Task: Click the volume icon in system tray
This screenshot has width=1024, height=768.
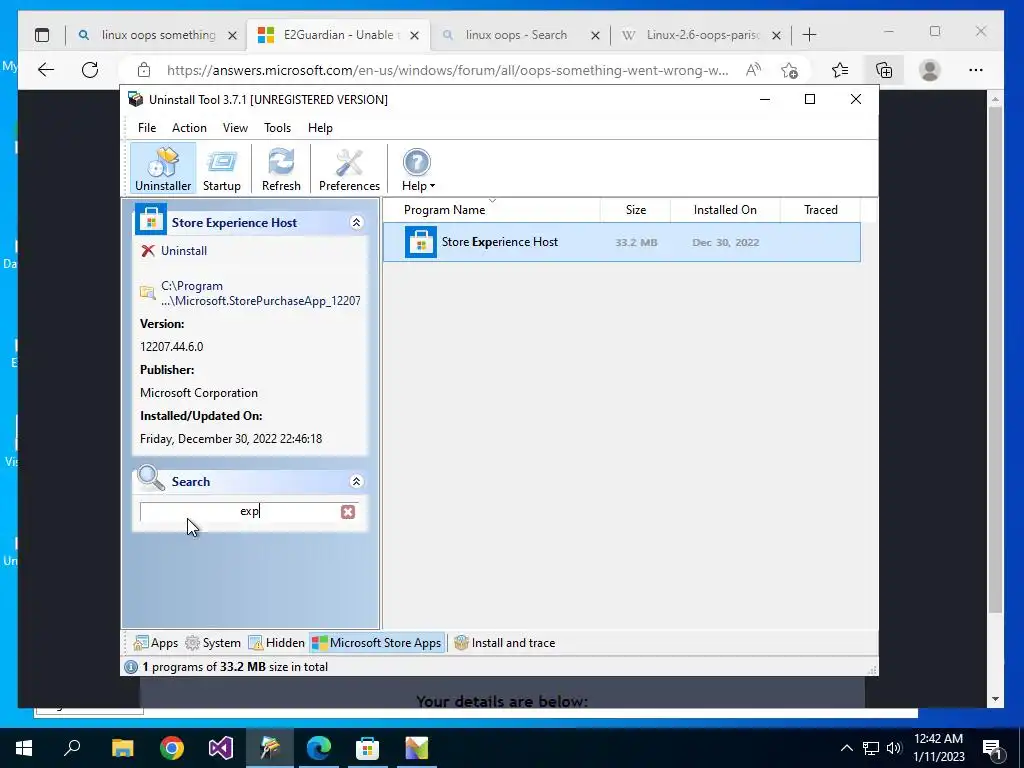Action: pos(895,748)
